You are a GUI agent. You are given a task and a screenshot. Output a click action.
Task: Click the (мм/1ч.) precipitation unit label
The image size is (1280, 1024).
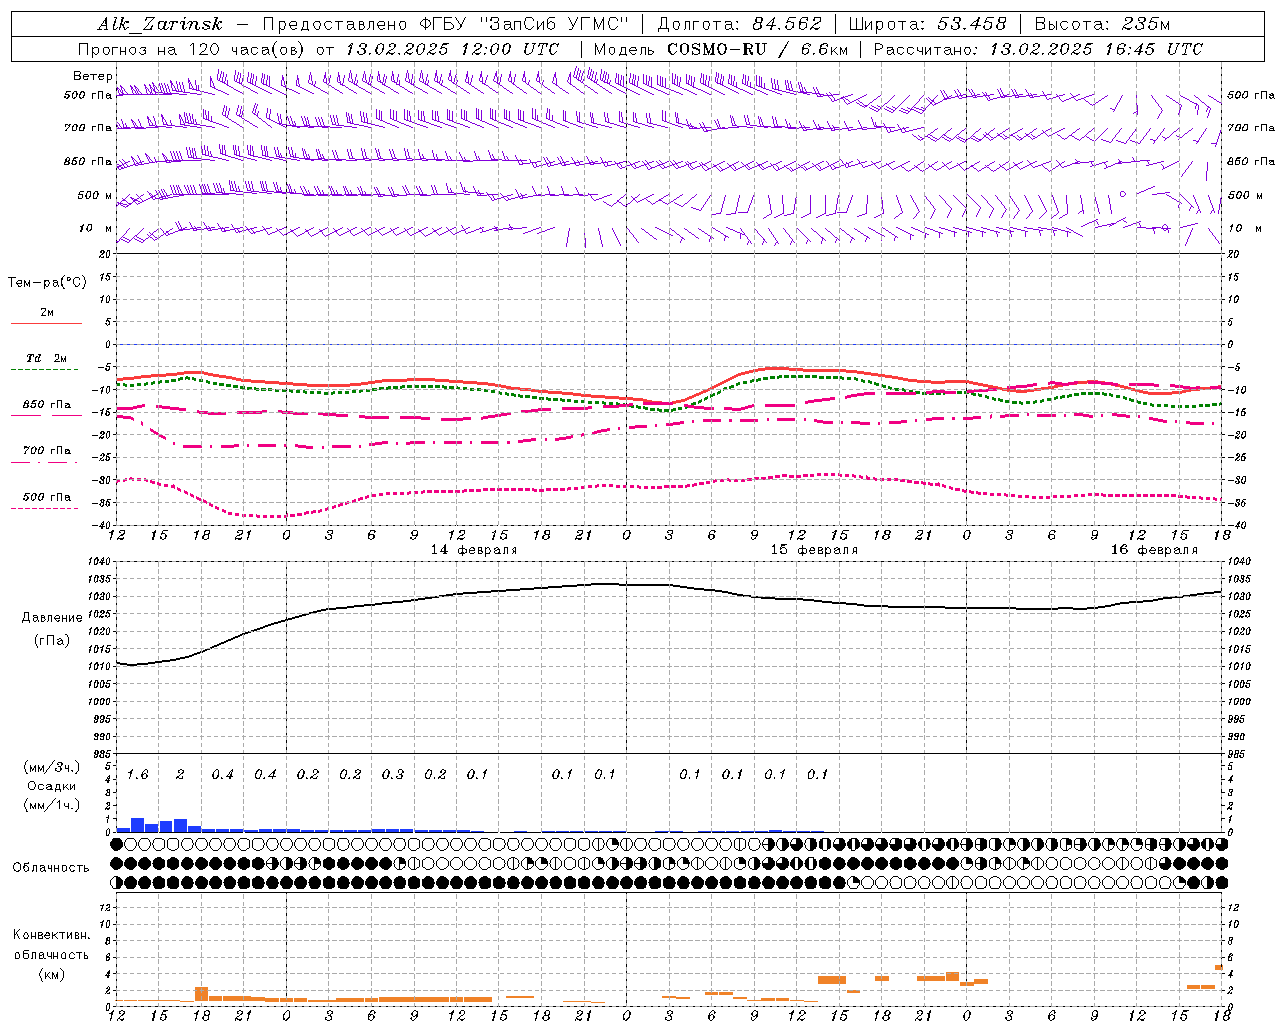(x=52, y=805)
